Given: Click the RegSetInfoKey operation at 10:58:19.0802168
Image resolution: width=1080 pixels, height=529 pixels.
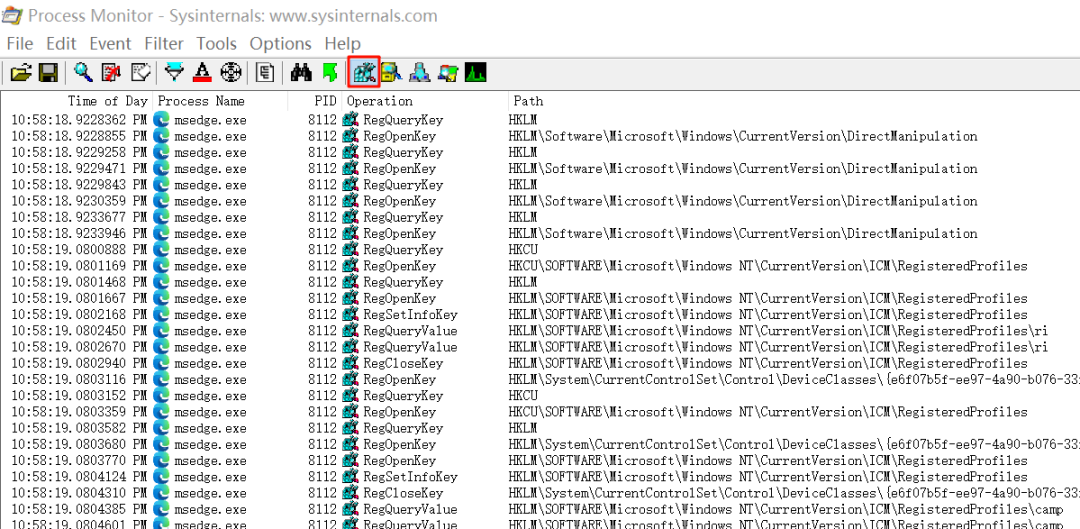Looking at the screenshot, I should click(x=411, y=315).
